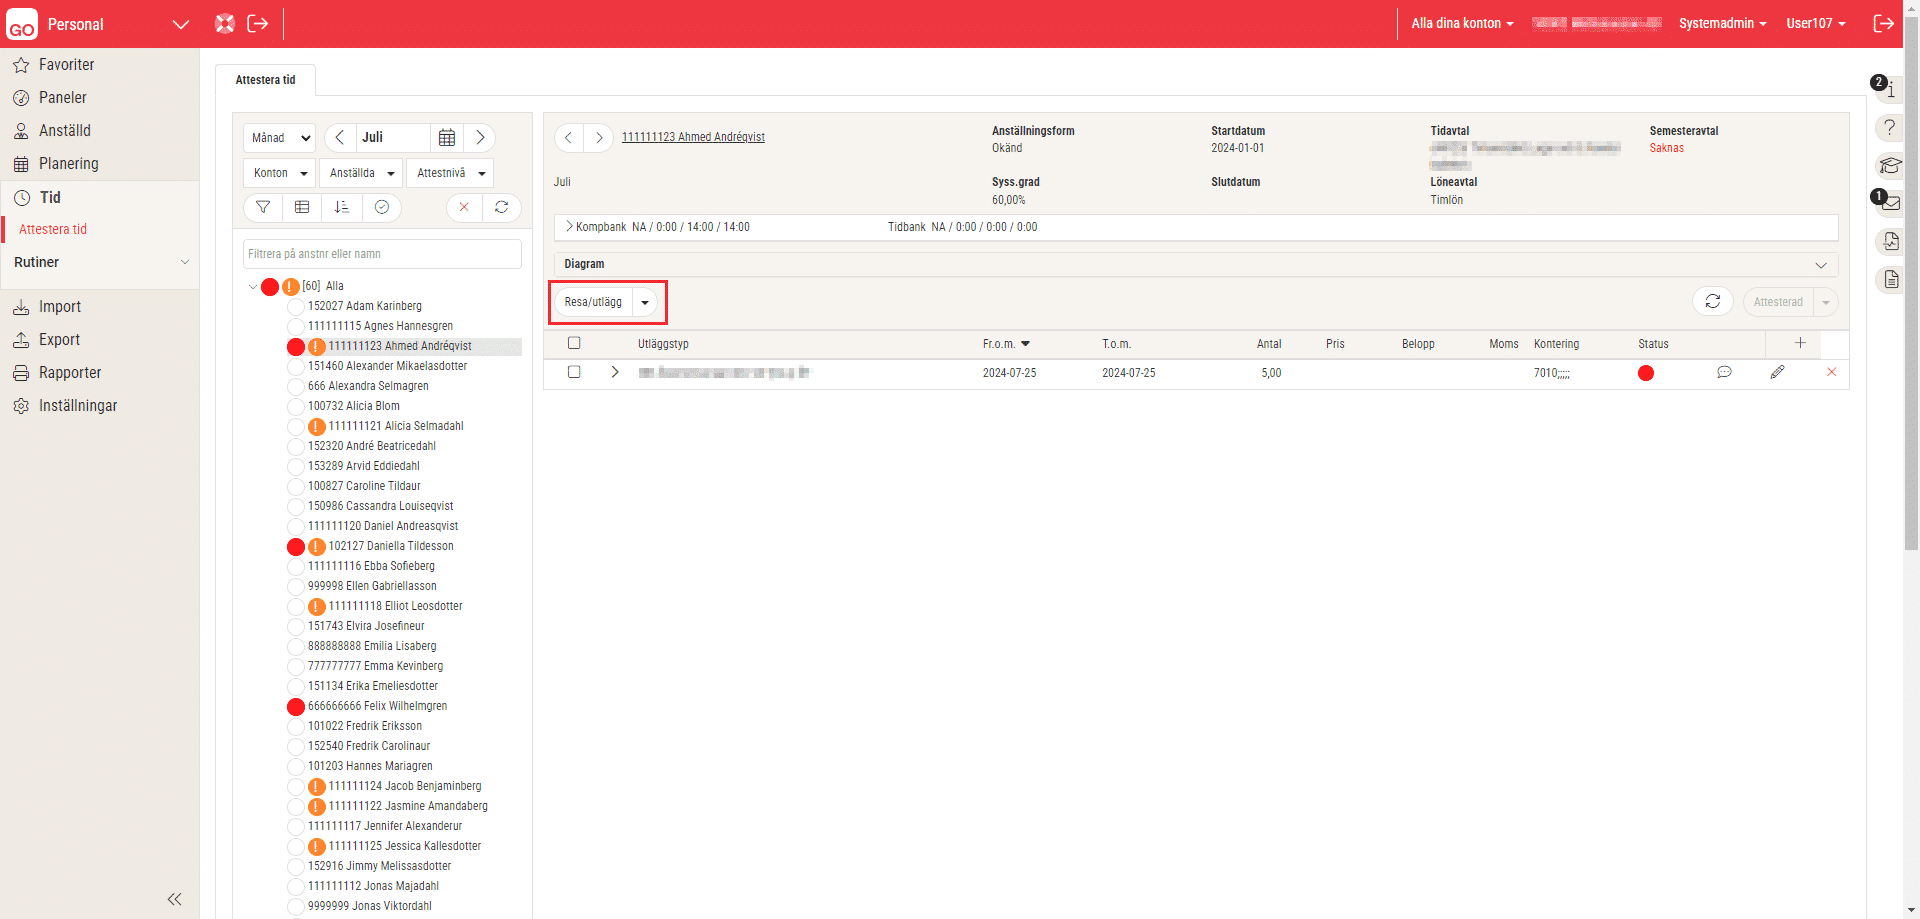
Task: Select radio circle for Alicia Blom
Action: (296, 407)
